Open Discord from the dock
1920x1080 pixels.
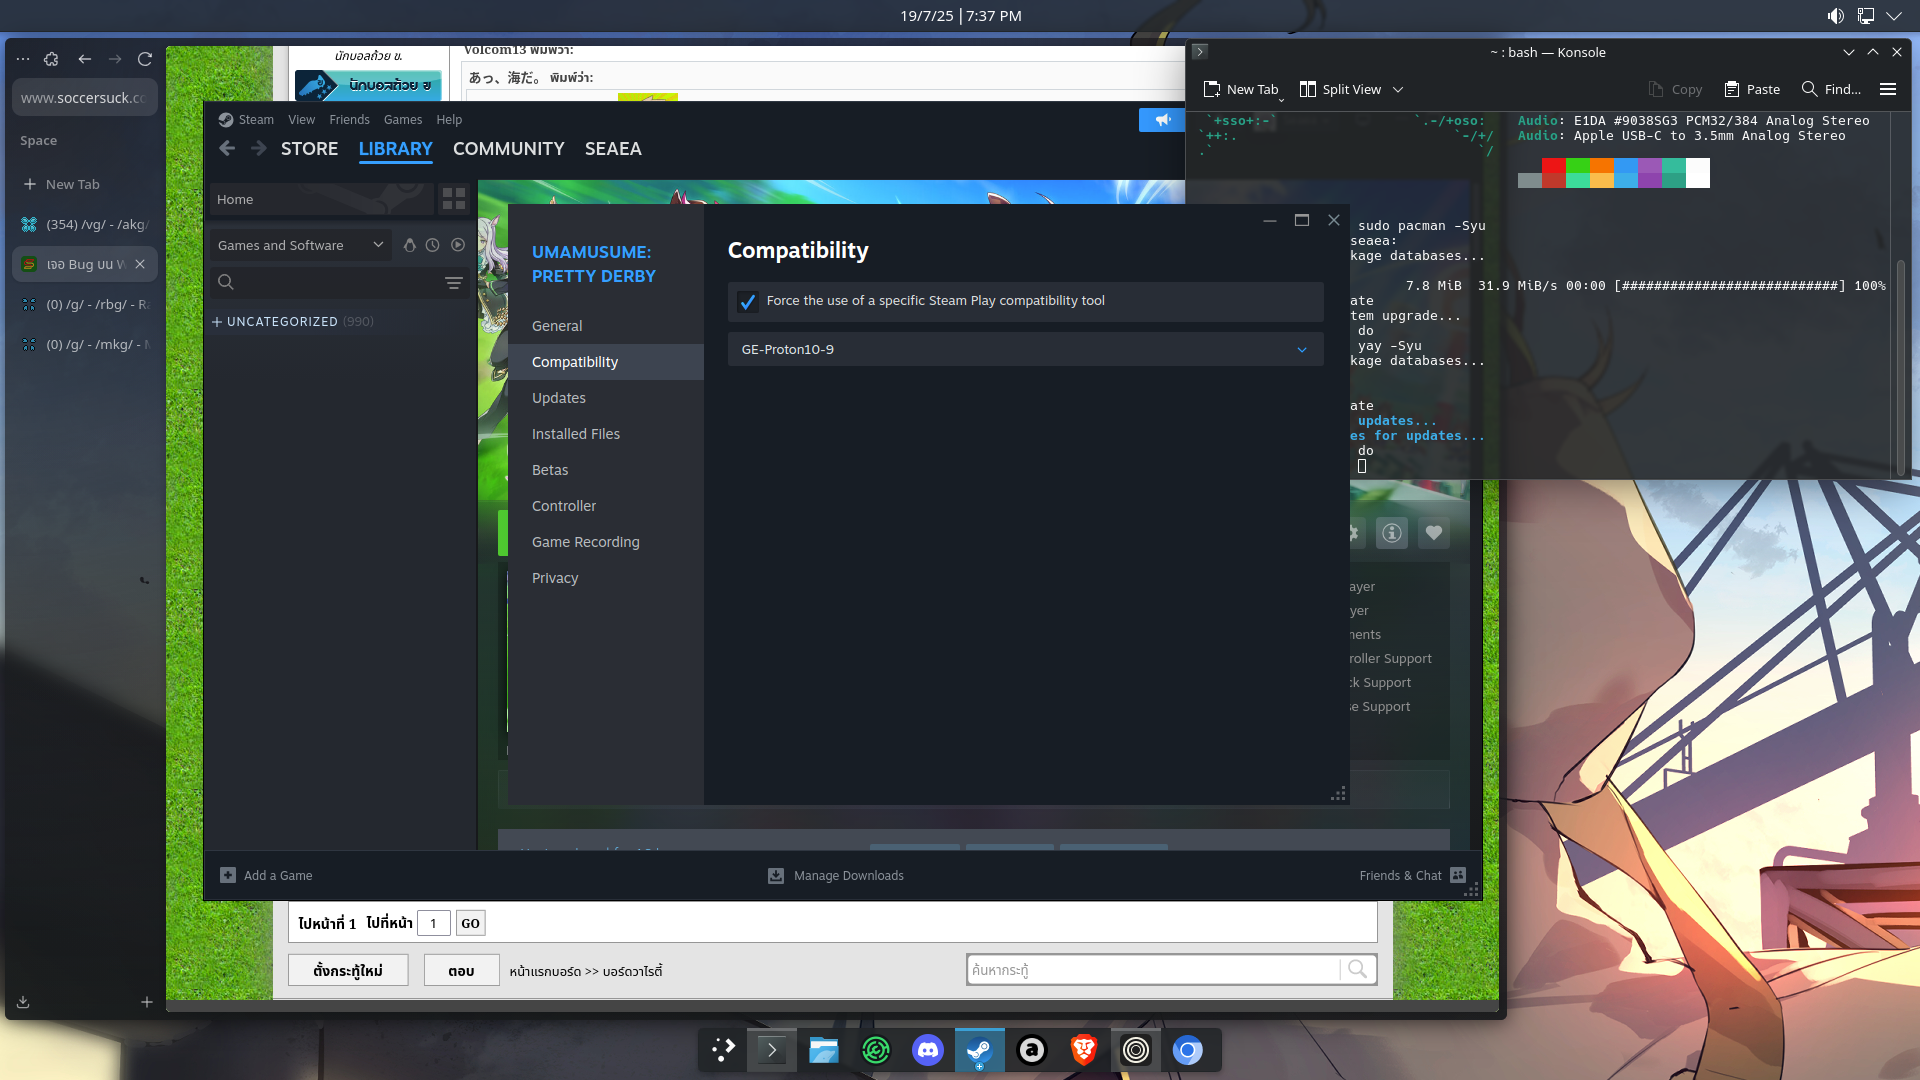pos(927,1050)
